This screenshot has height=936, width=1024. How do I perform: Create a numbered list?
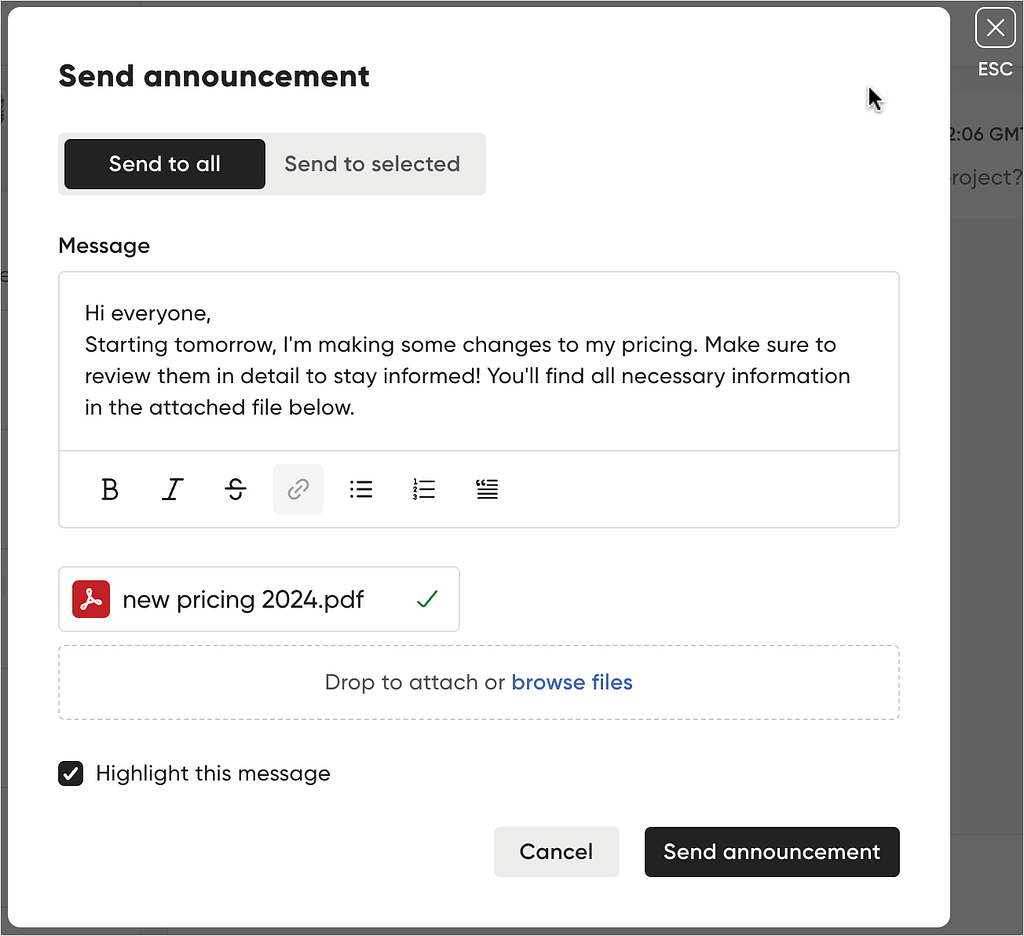424,489
